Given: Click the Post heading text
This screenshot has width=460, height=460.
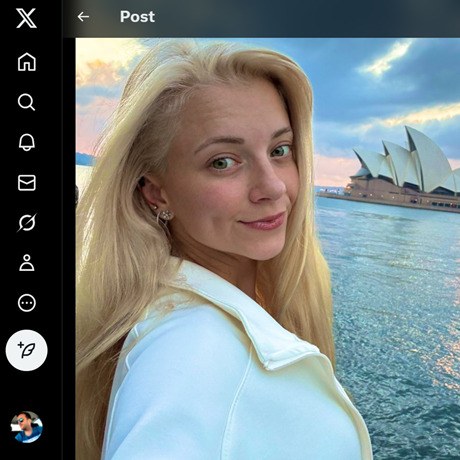Looking at the screenshot, I should 137,17.
